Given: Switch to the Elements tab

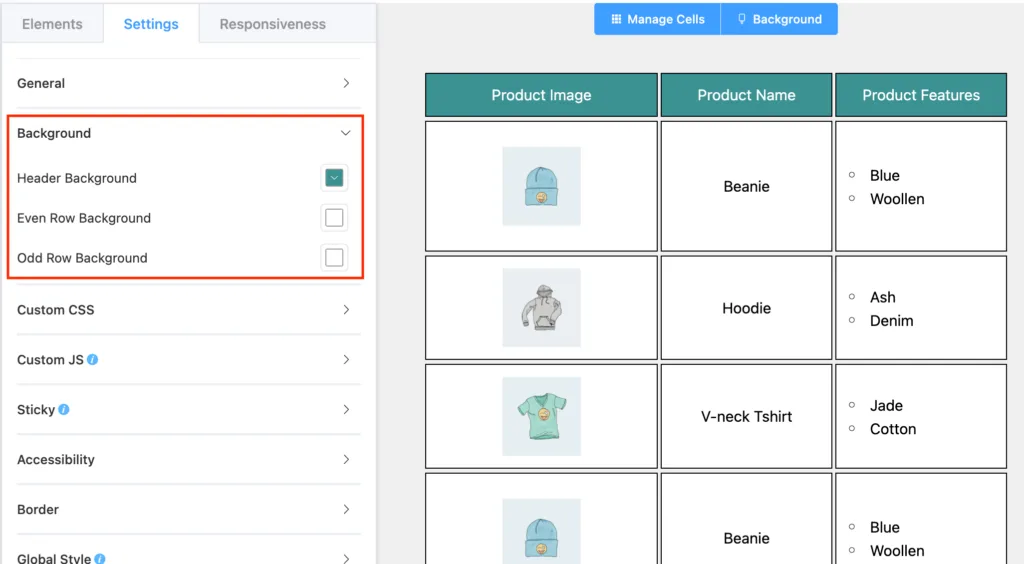Looking at the screenshot, I should (52, 24).
